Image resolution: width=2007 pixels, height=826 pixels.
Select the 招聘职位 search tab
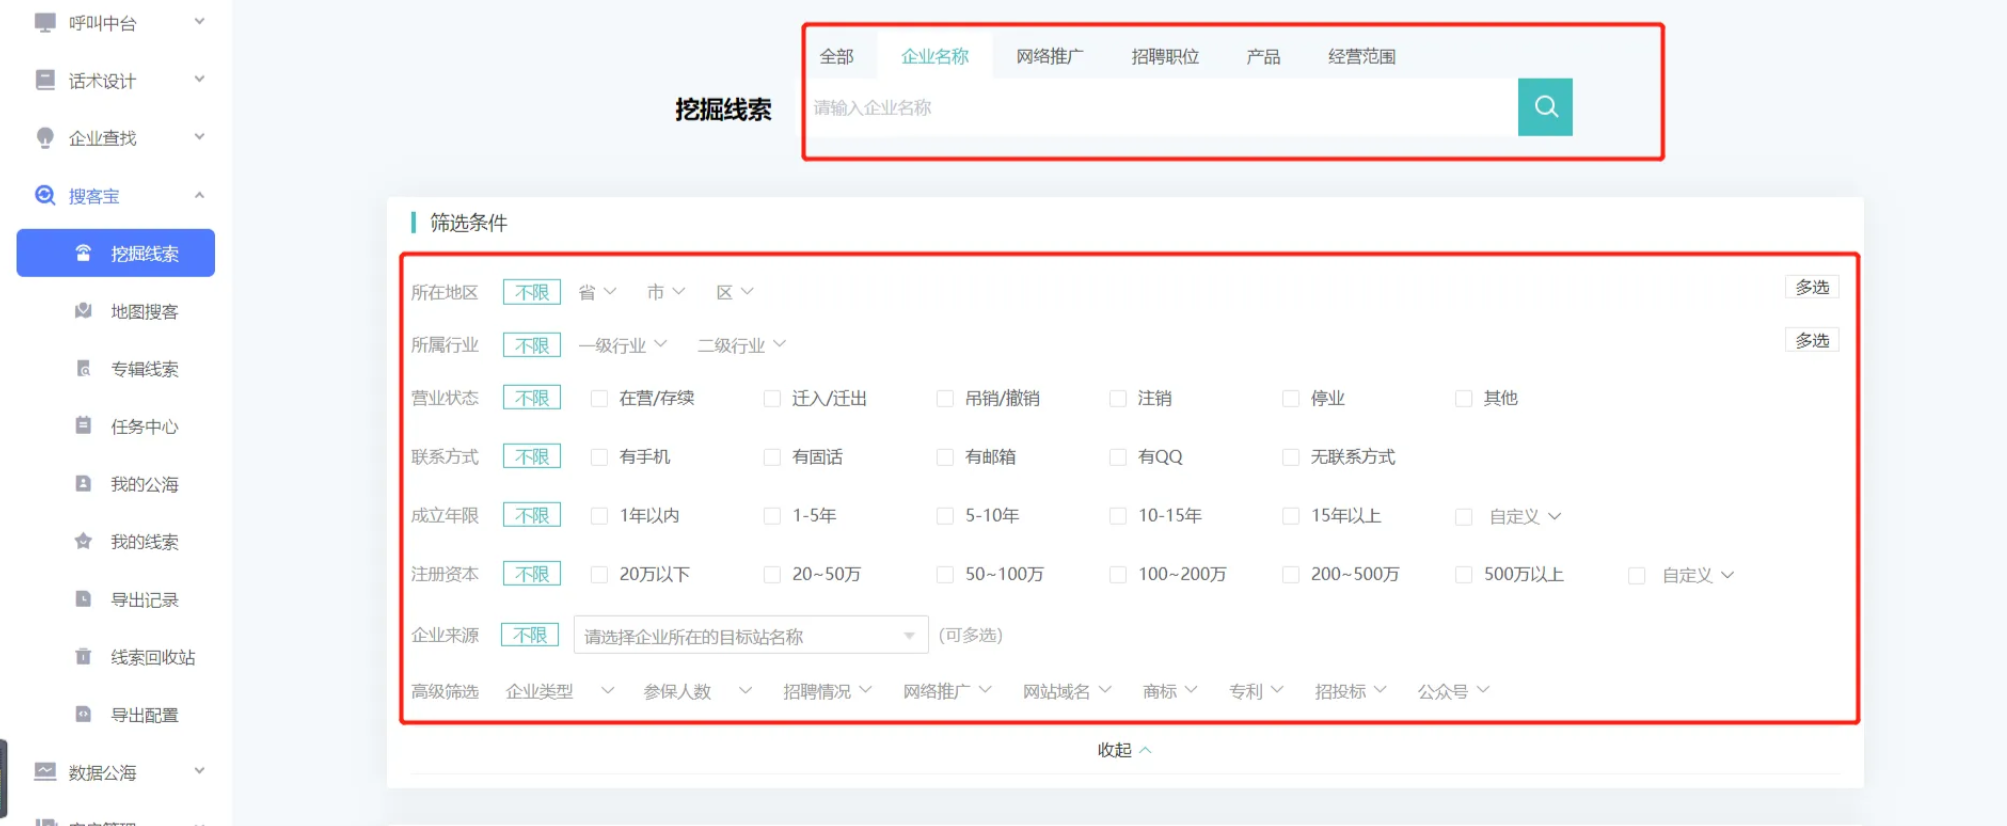[1164, 57]
